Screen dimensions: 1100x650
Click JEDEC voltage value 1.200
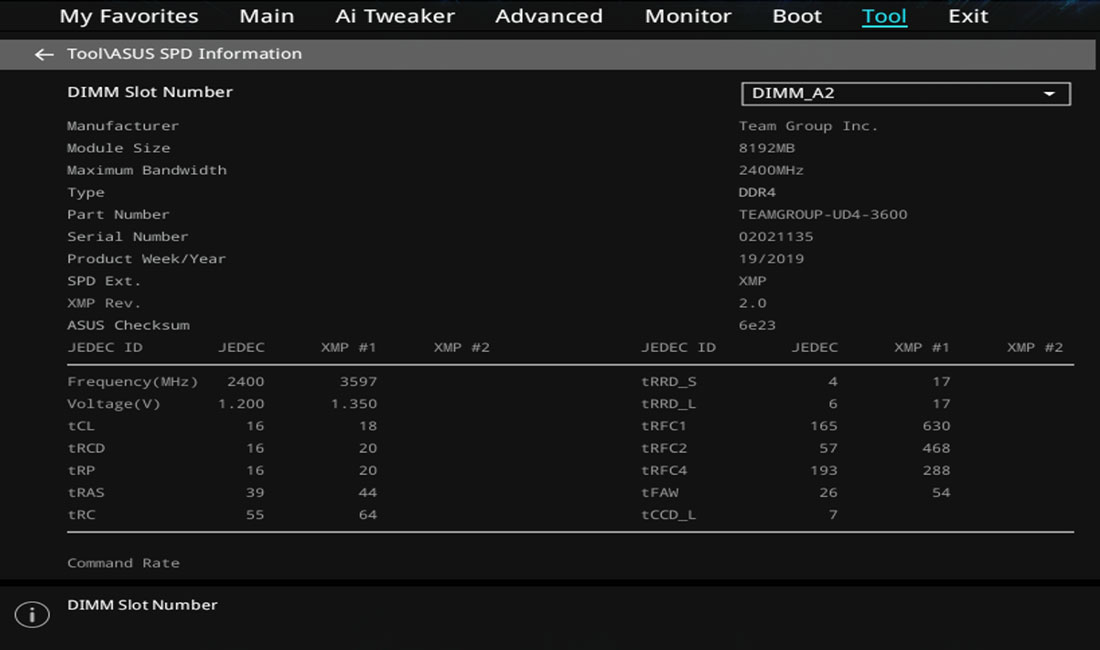(x=241, y=405)
